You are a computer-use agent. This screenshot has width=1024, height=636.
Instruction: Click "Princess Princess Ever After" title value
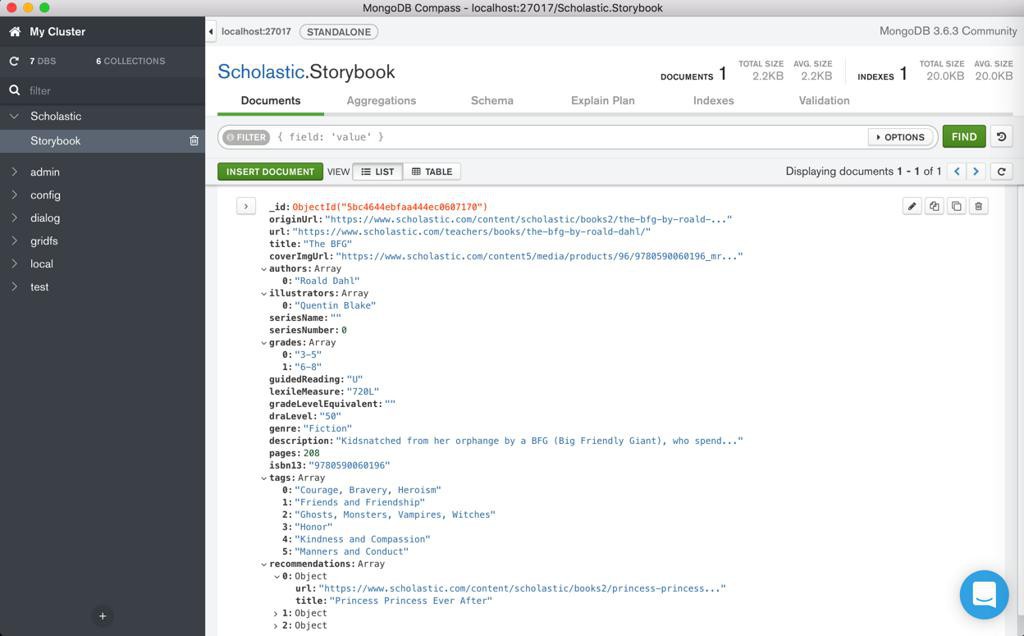pos(411,601)
